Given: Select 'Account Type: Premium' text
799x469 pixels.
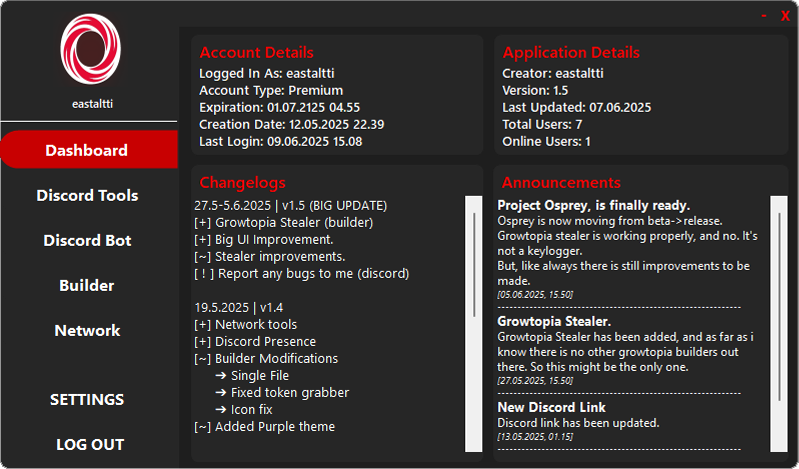Looking at the screenshot, I should click(x=271, y=91).
